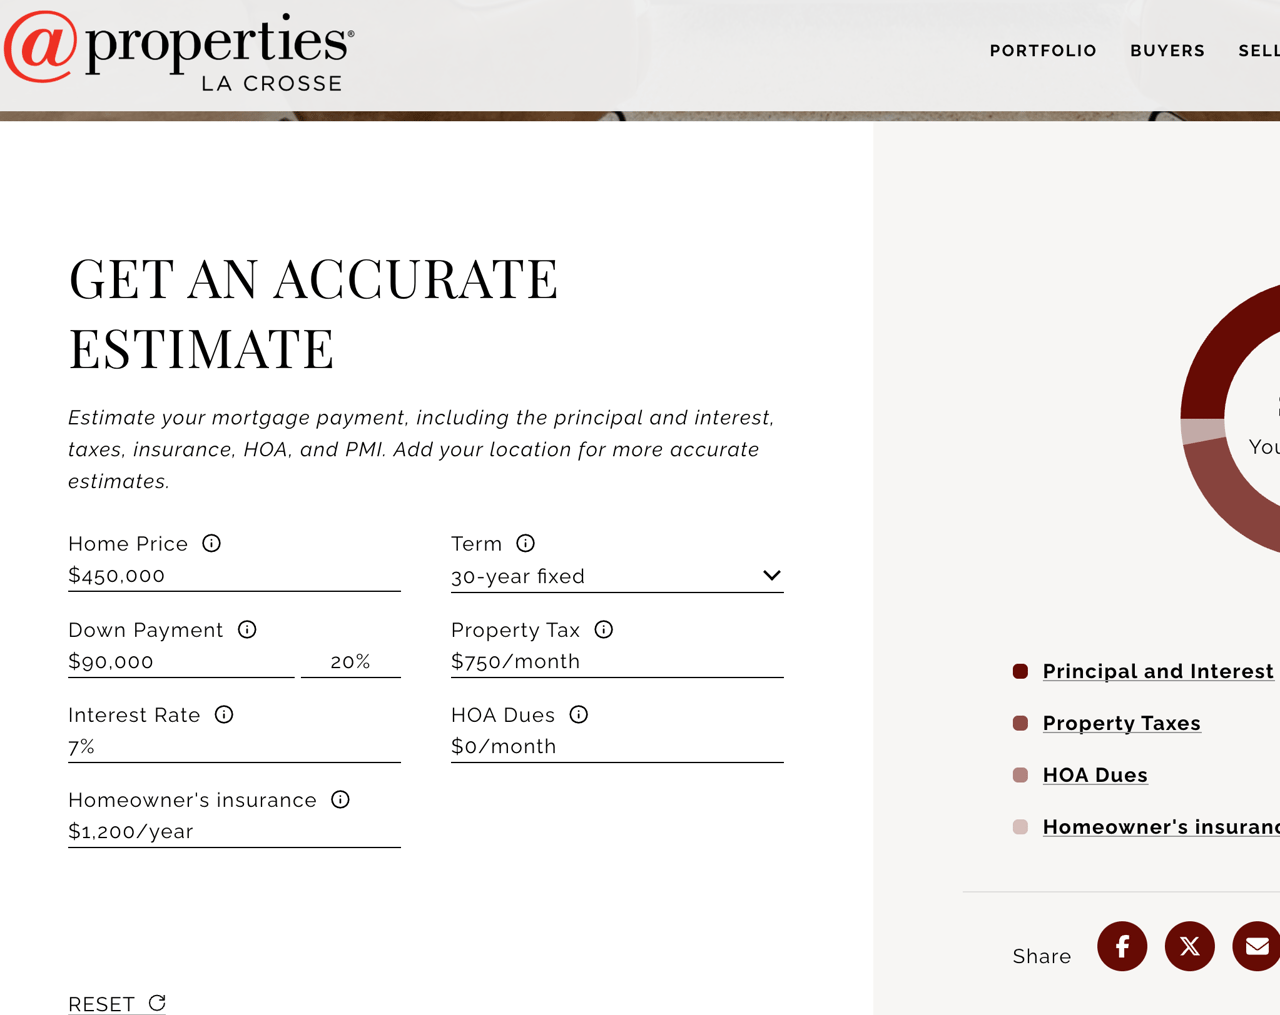The image size is (1280, 1015).
Task: Click the Interest Rate info icon
Action: 224,714
